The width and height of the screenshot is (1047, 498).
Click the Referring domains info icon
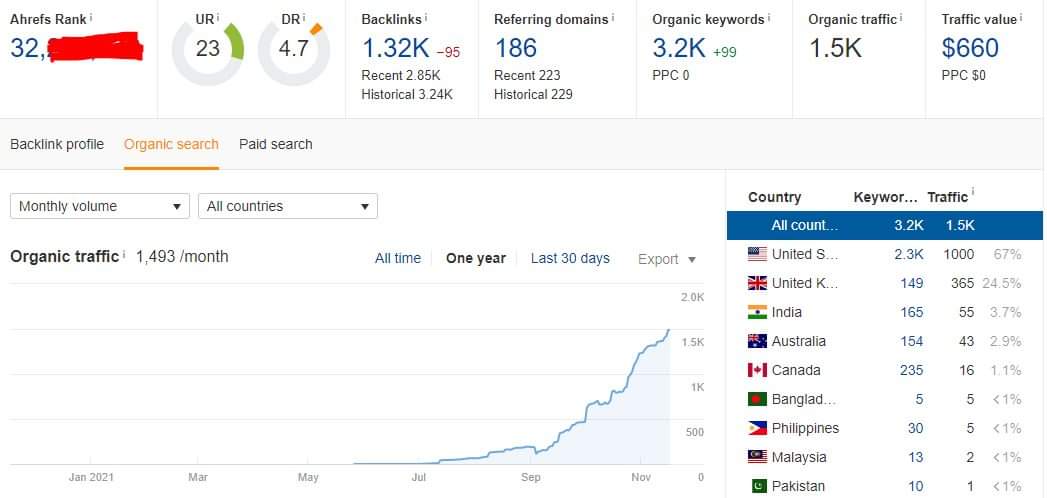coord(613,17)
